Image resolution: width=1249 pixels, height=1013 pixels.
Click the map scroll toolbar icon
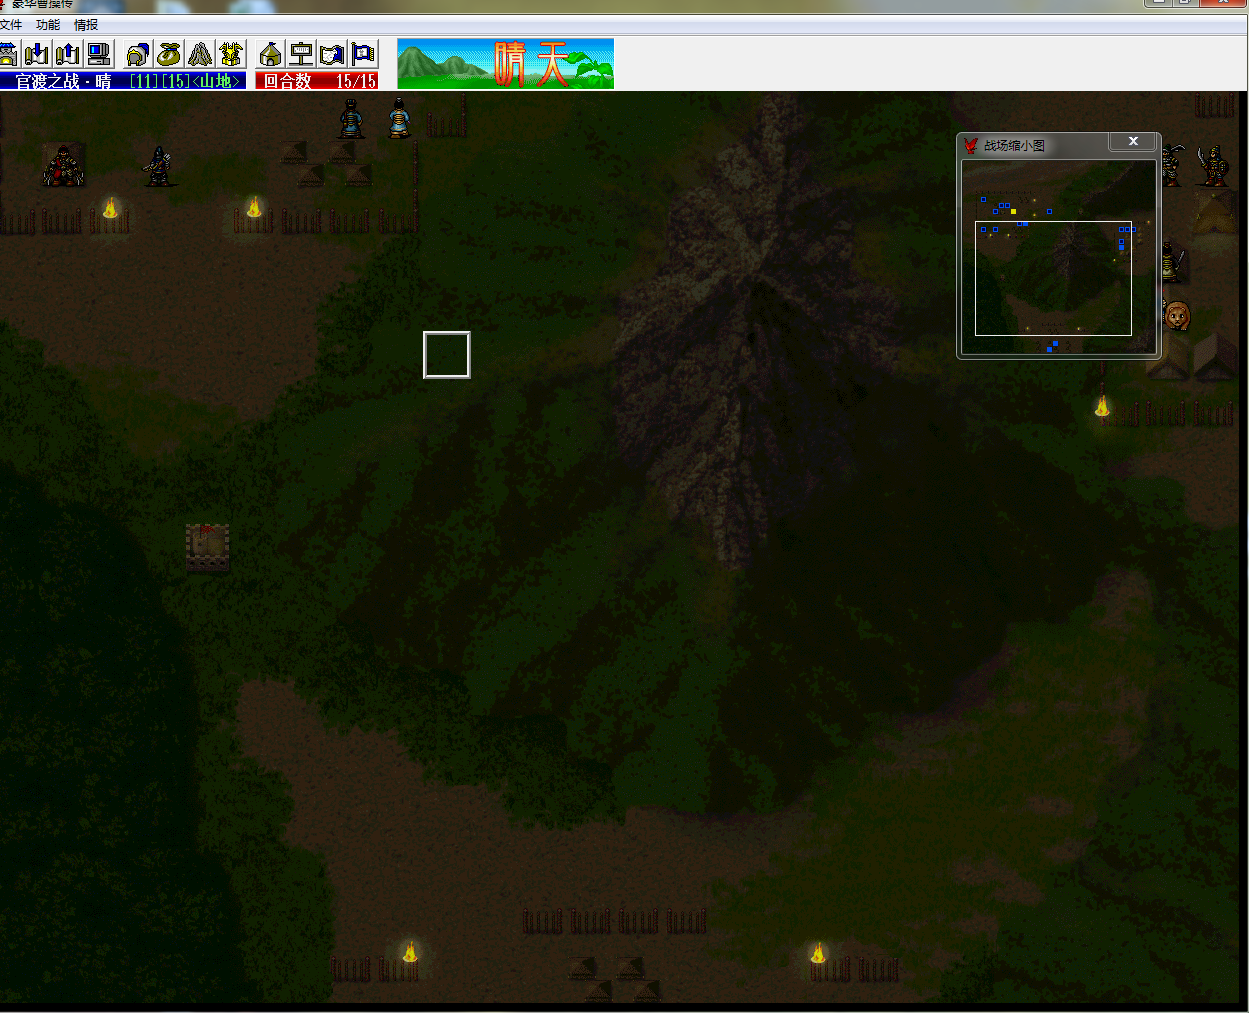click(332, 54)
